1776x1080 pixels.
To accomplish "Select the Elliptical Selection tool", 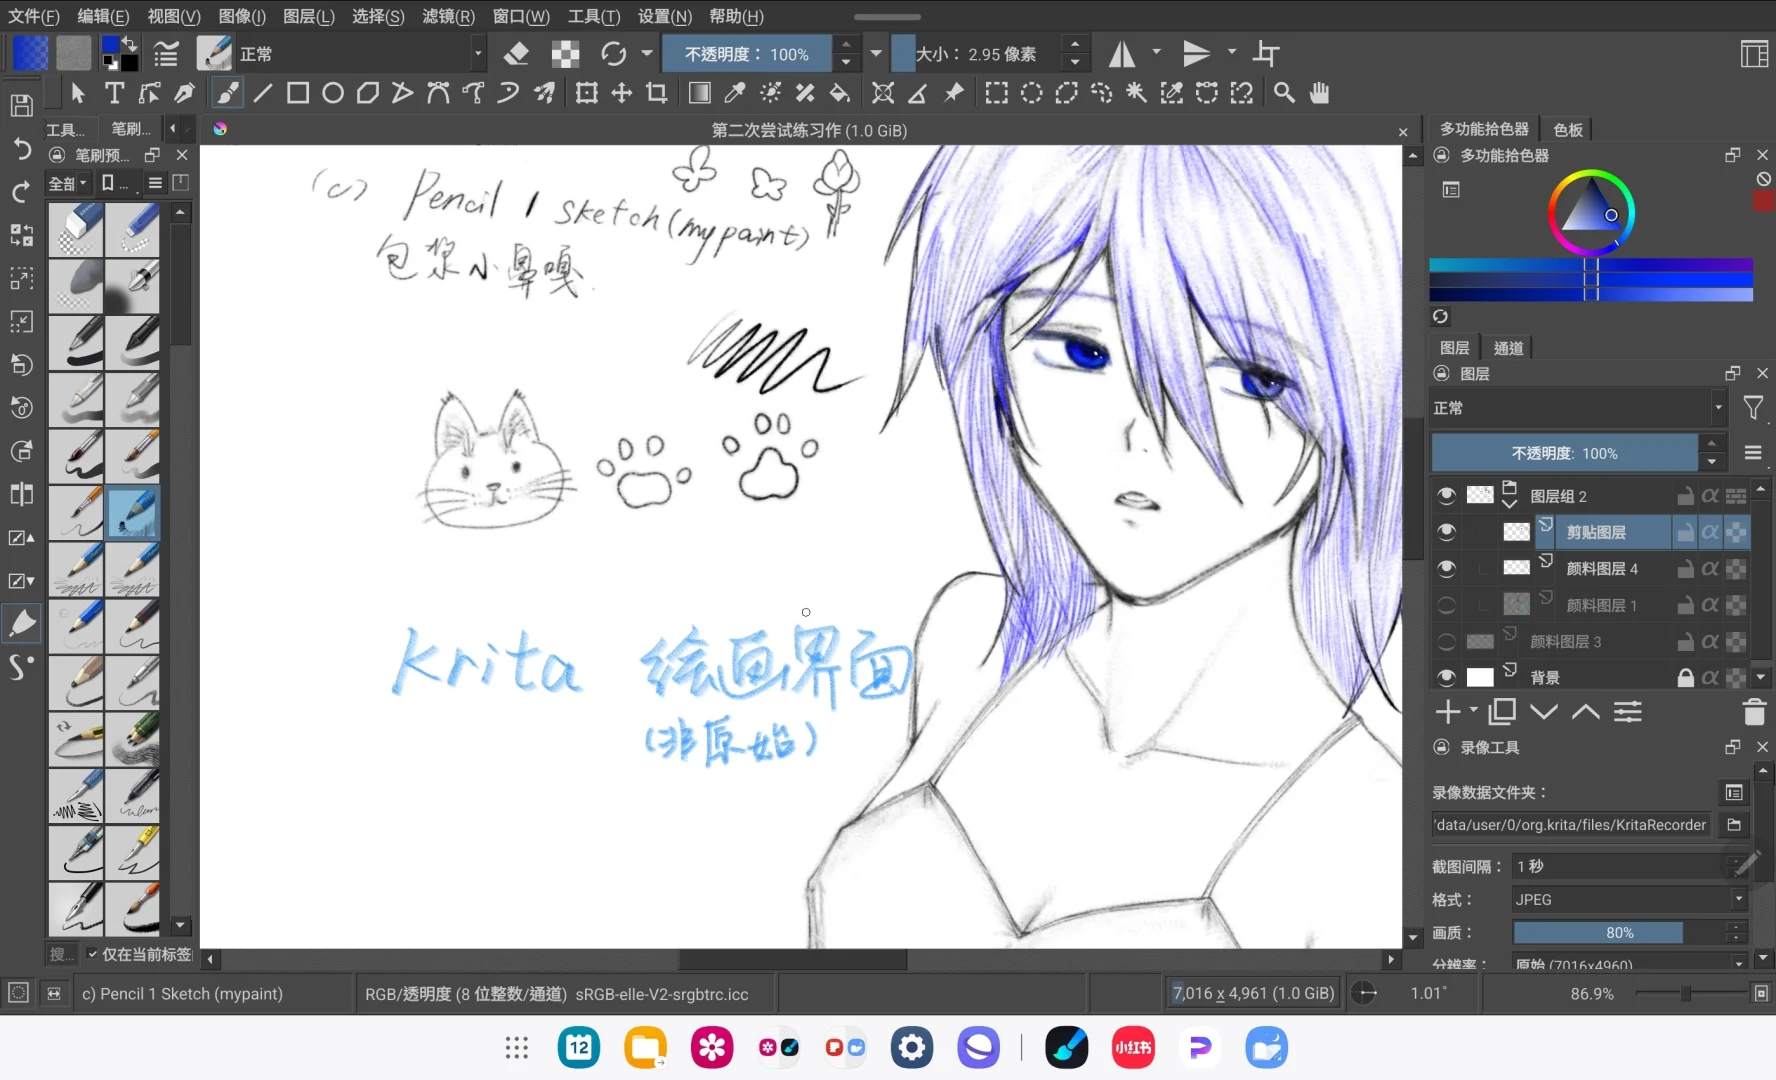I will pyautogui.click(x=1031, y=93).
